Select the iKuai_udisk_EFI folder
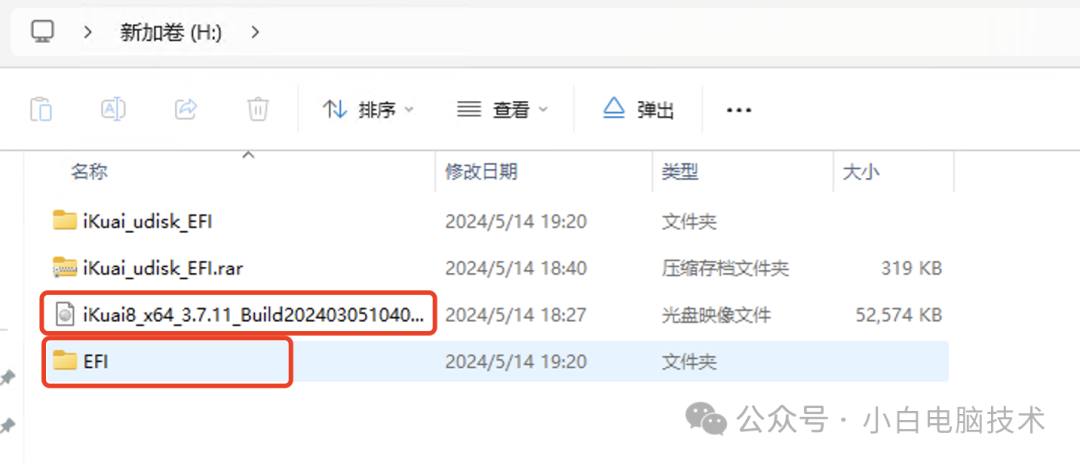This screenshot has height=463, width=1080. pos(147,221)
